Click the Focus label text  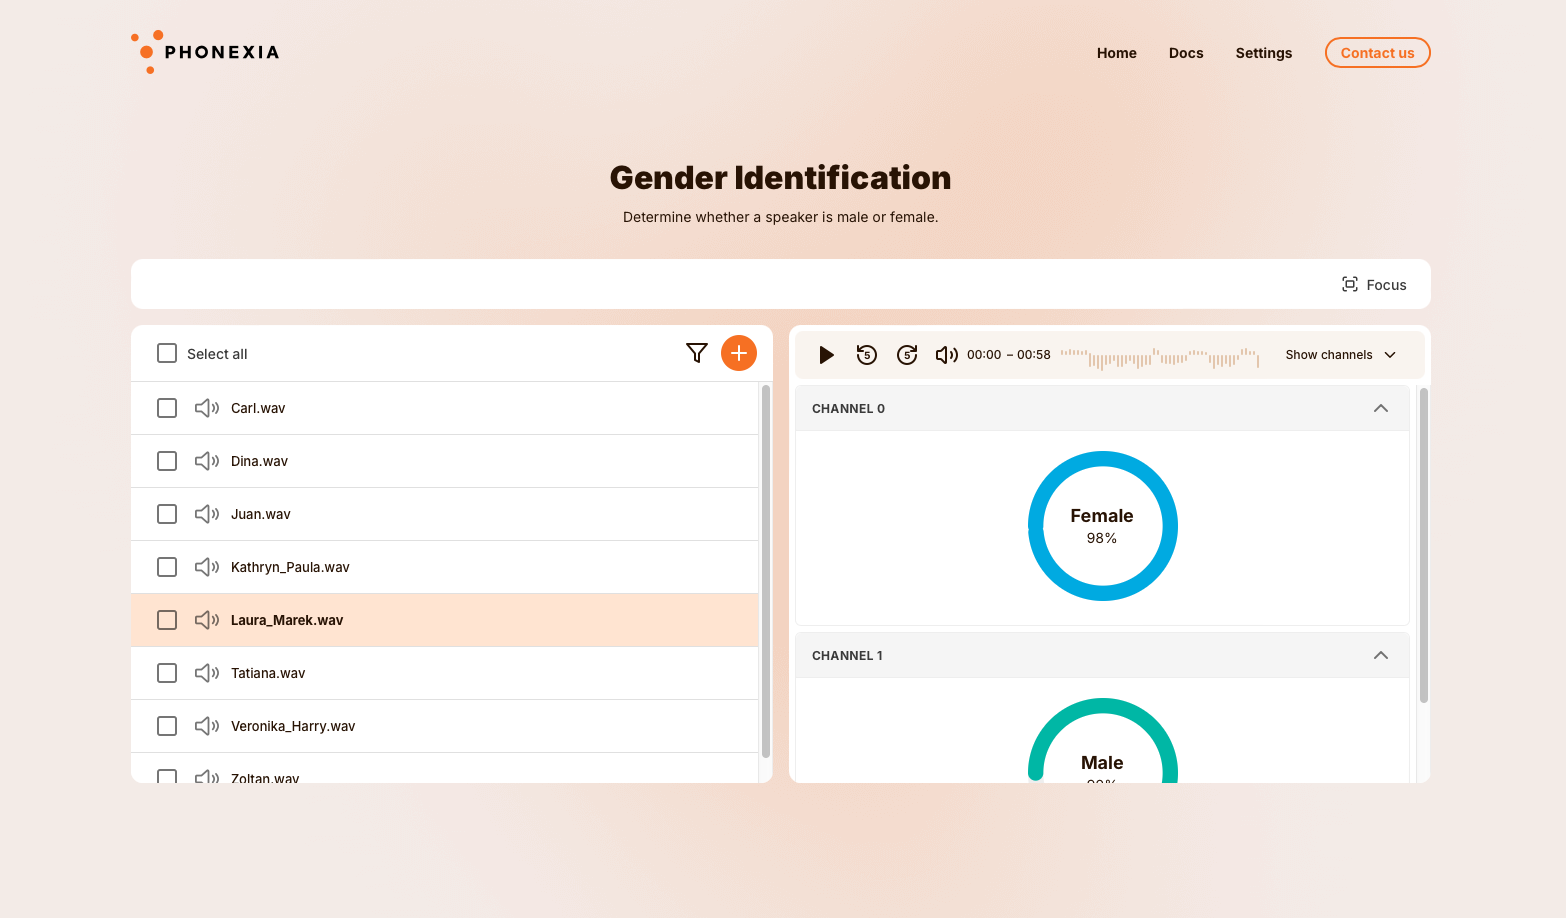[x=1386, y=285]
